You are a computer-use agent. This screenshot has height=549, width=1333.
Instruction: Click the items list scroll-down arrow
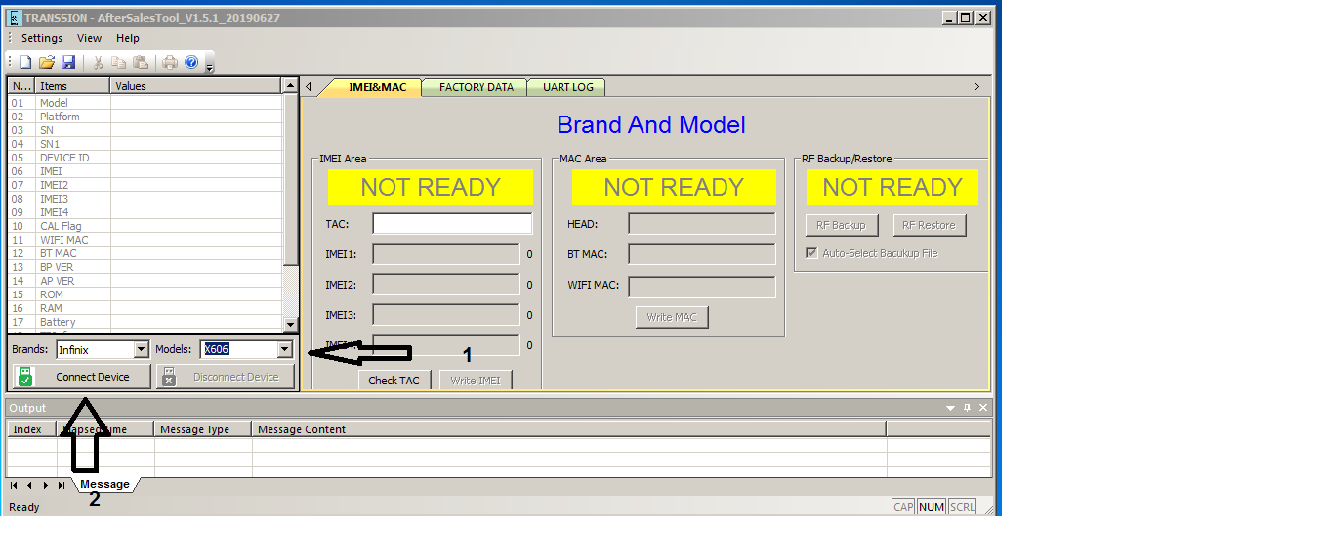291,324
